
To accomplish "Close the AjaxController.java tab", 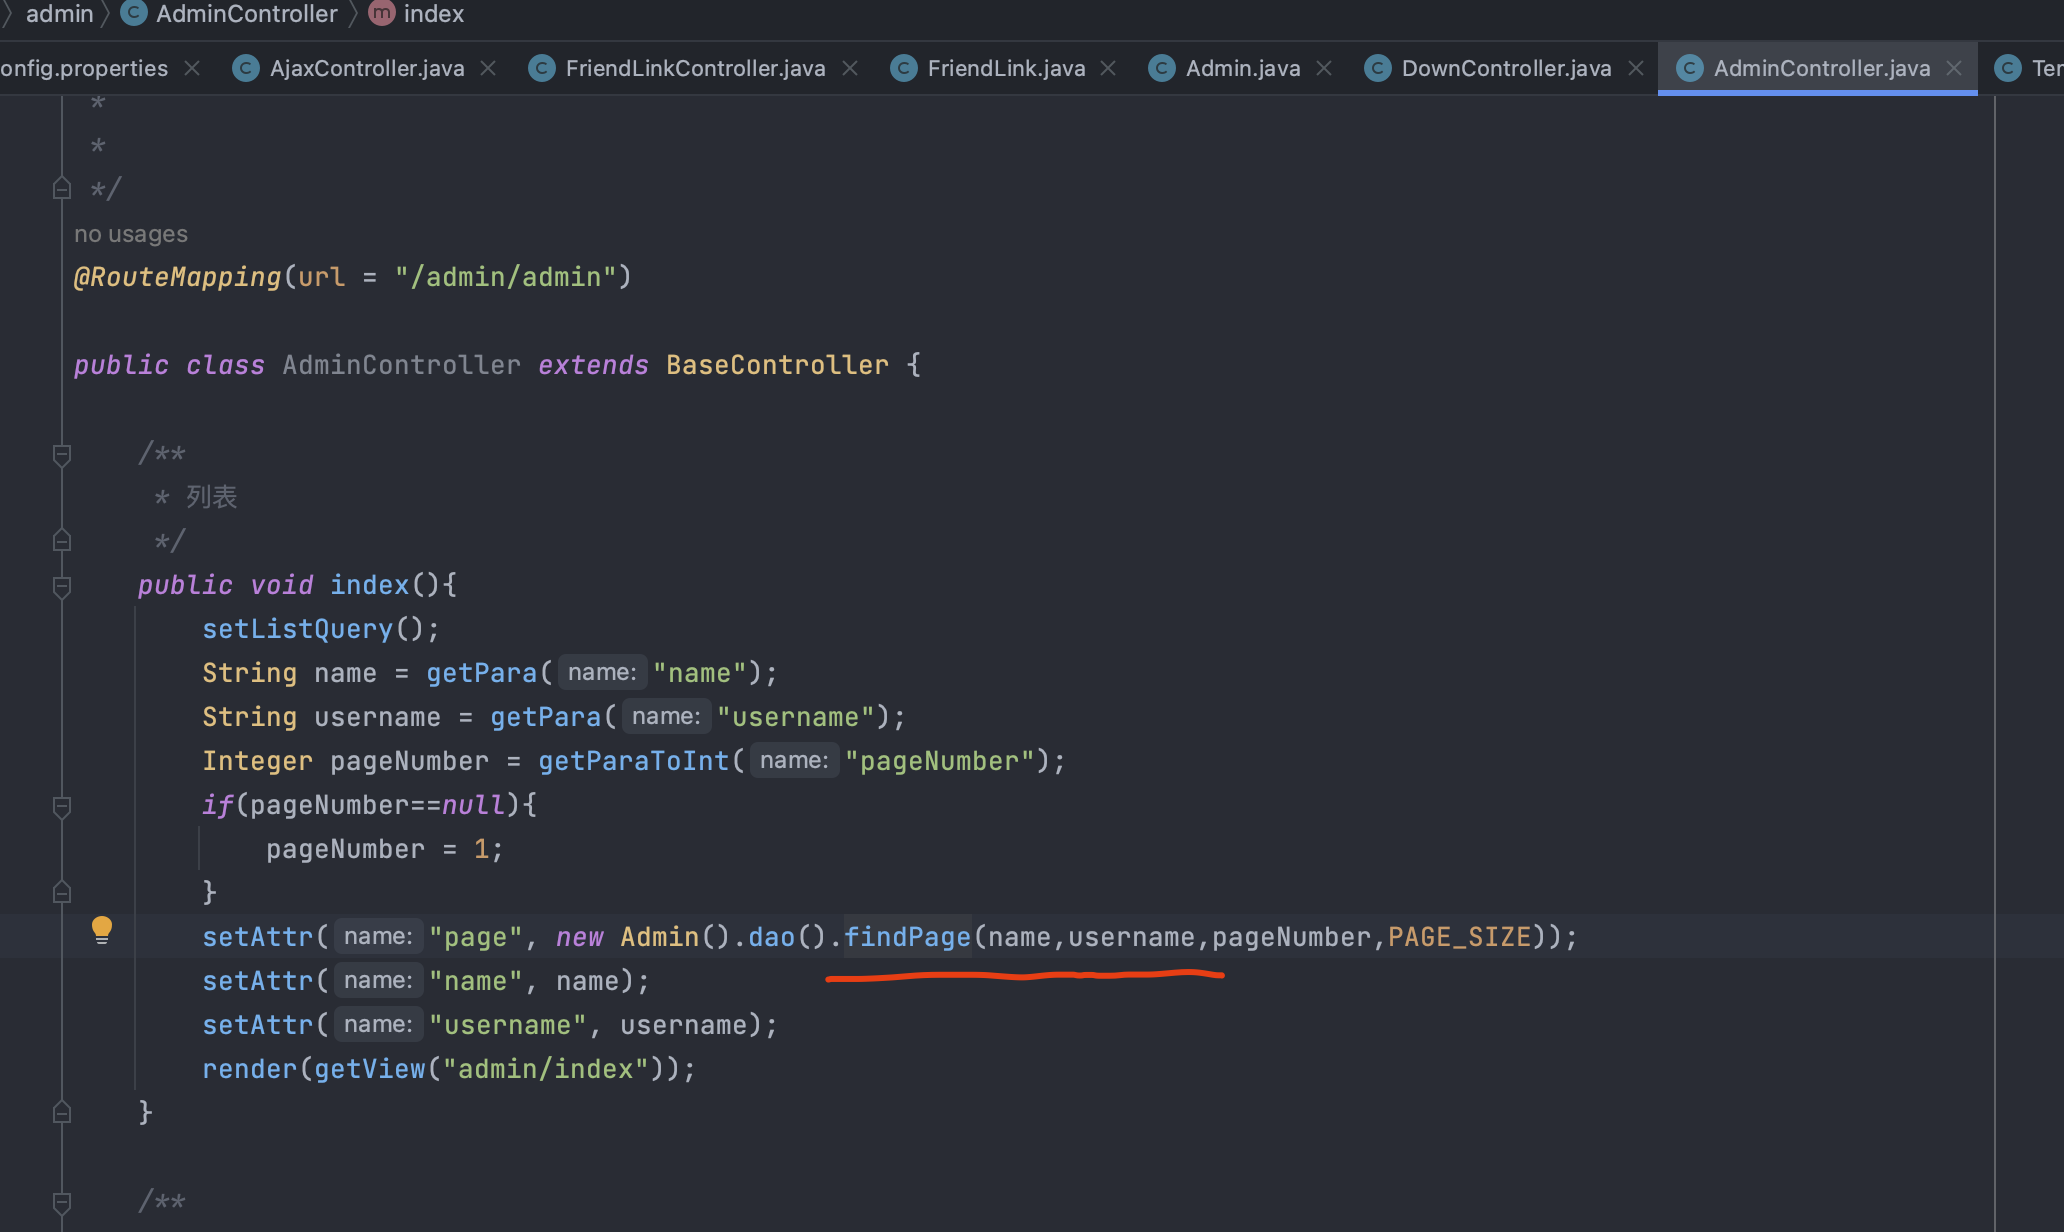I will pos(488,68).
